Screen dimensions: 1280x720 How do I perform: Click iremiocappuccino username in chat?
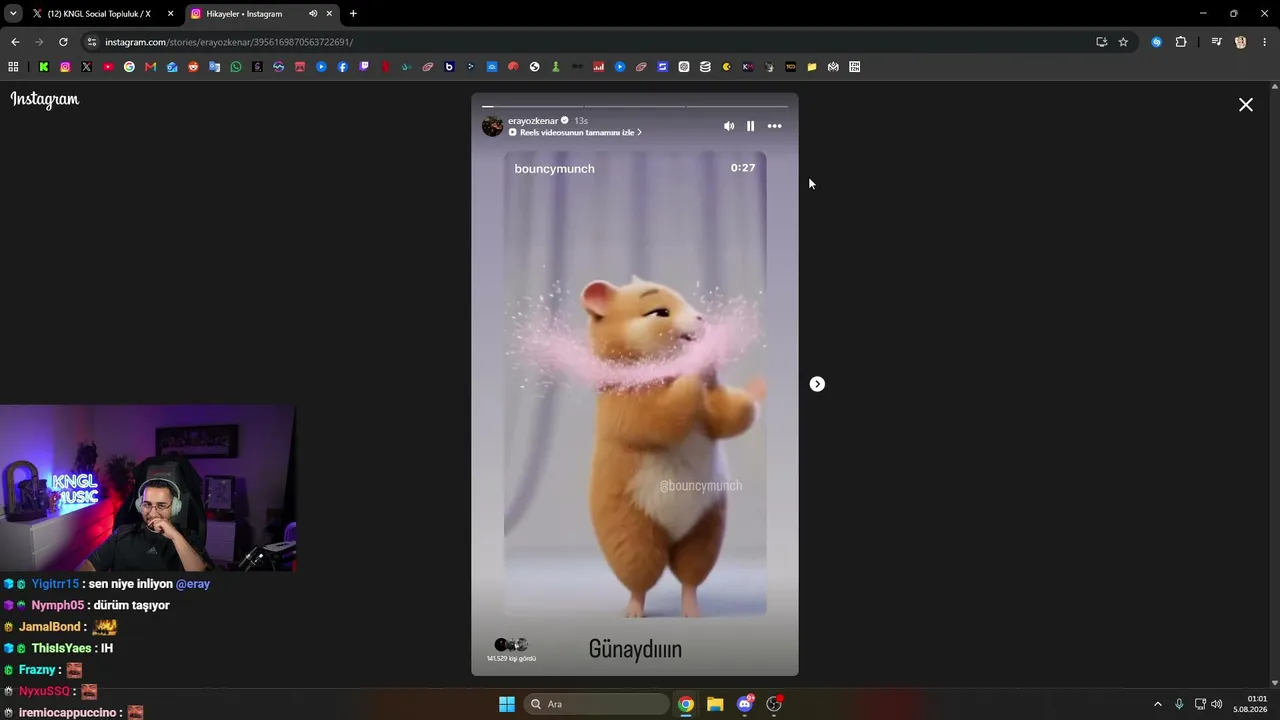coord(68,713)
